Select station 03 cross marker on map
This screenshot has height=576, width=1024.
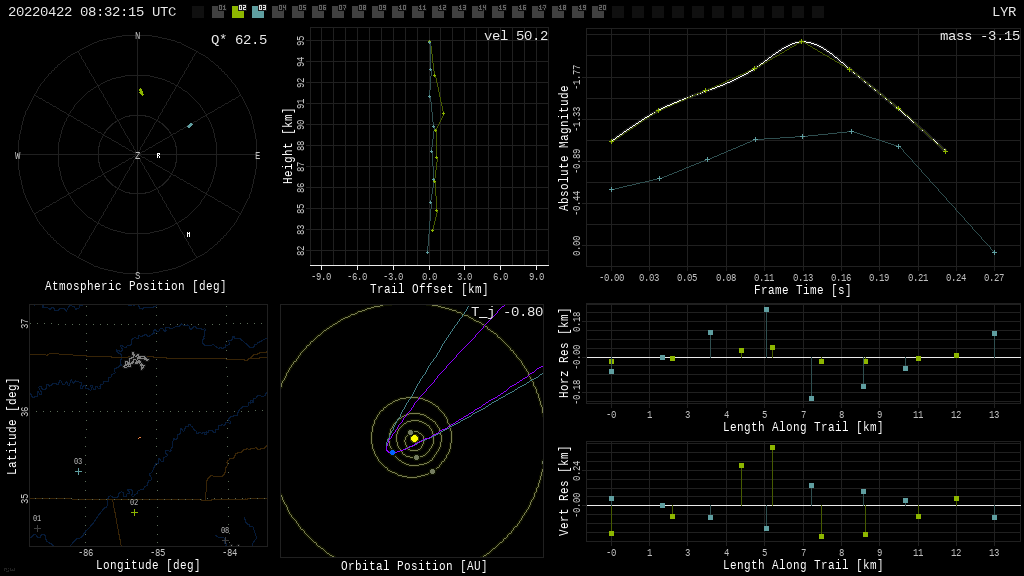point(78,472)
